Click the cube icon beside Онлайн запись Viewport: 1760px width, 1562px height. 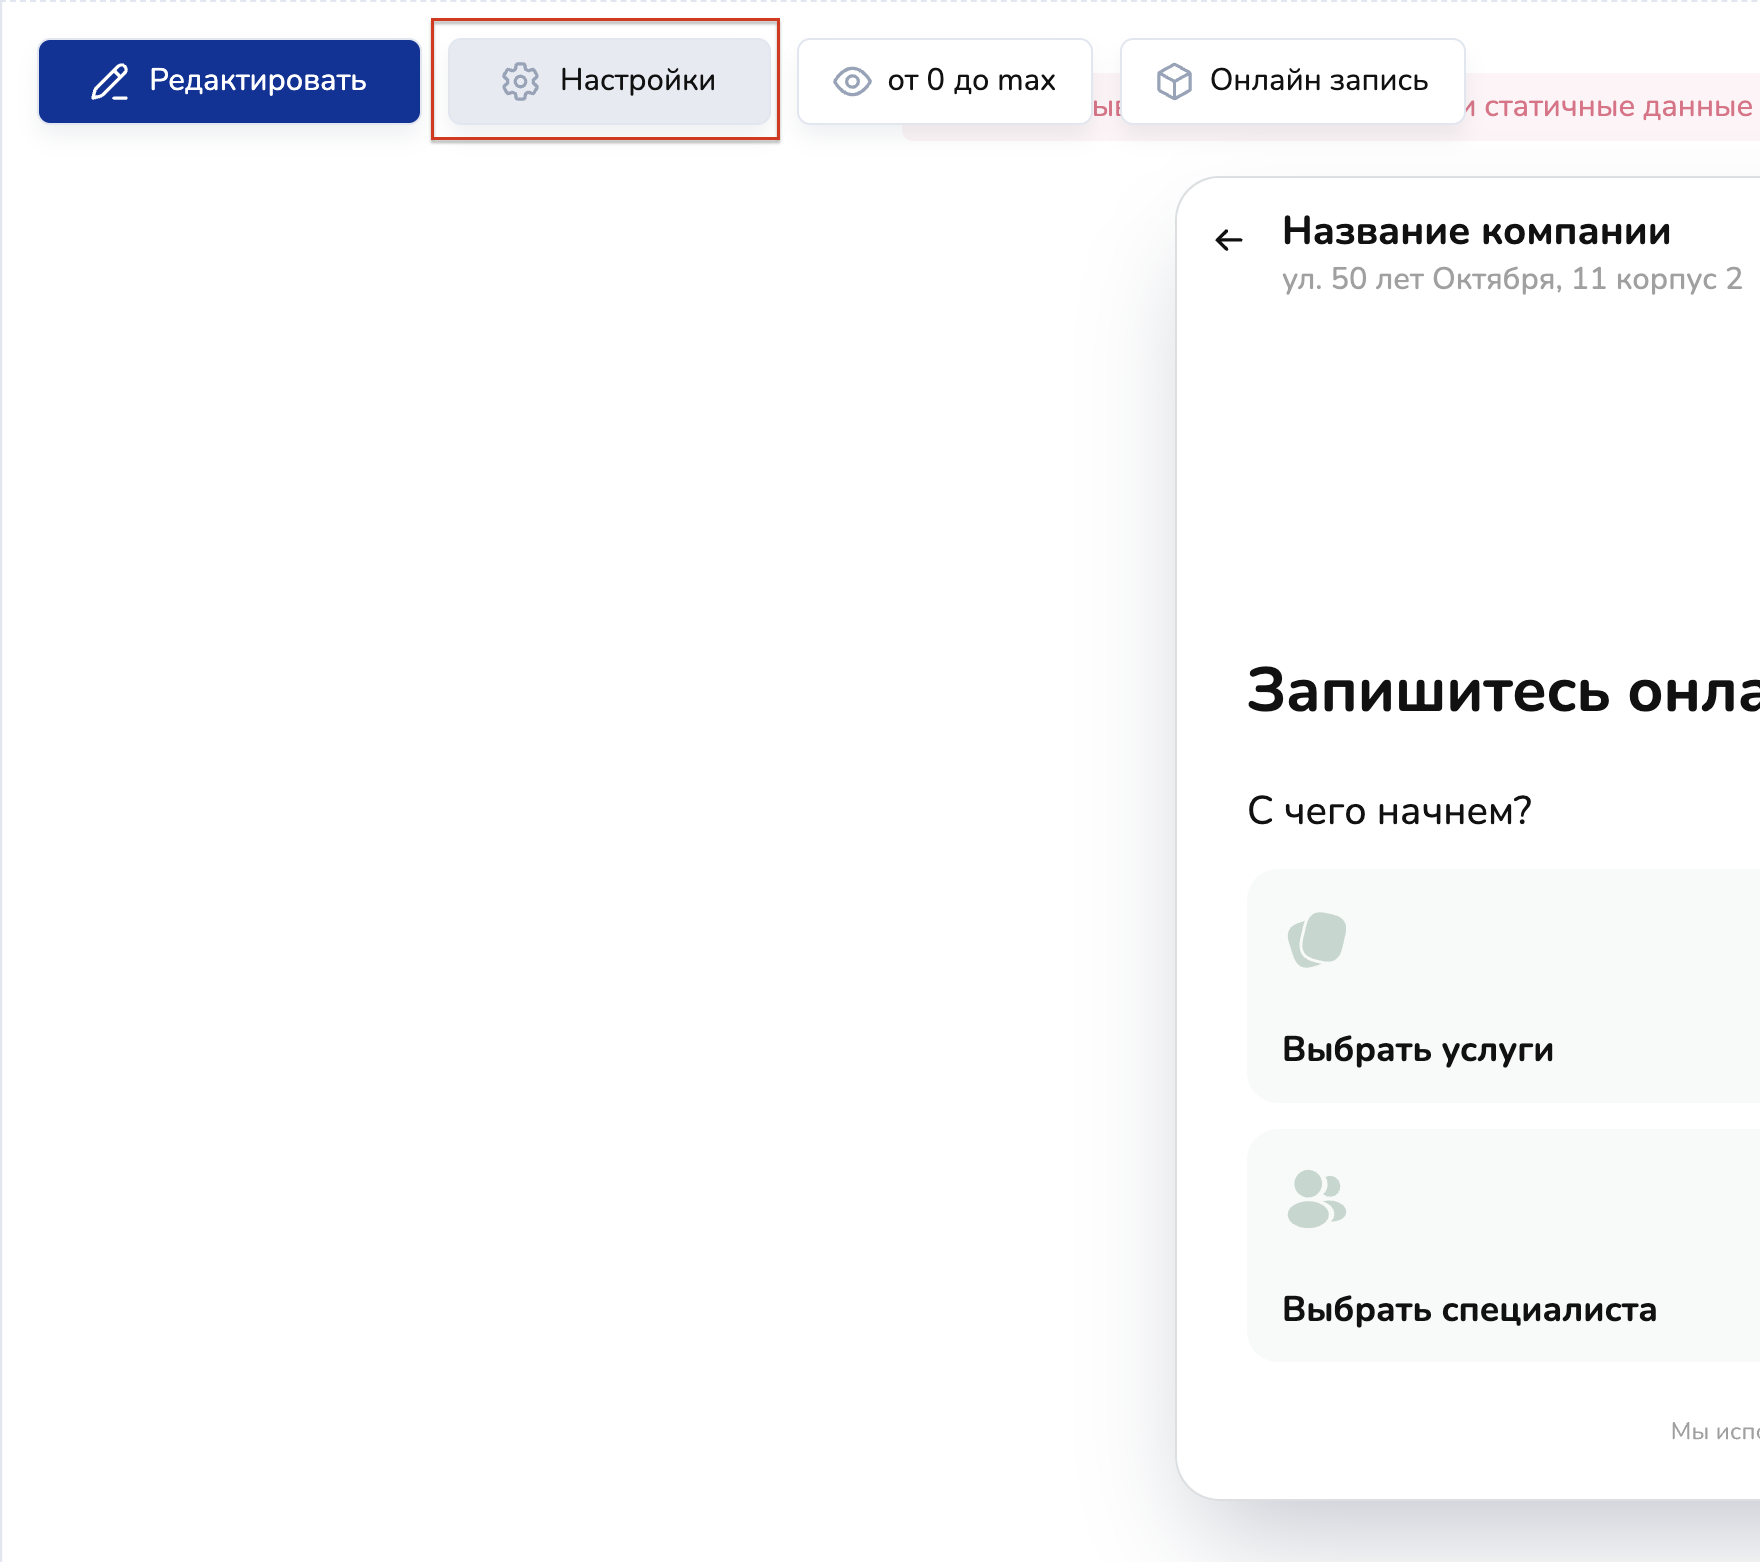(x=1174, y=82)
